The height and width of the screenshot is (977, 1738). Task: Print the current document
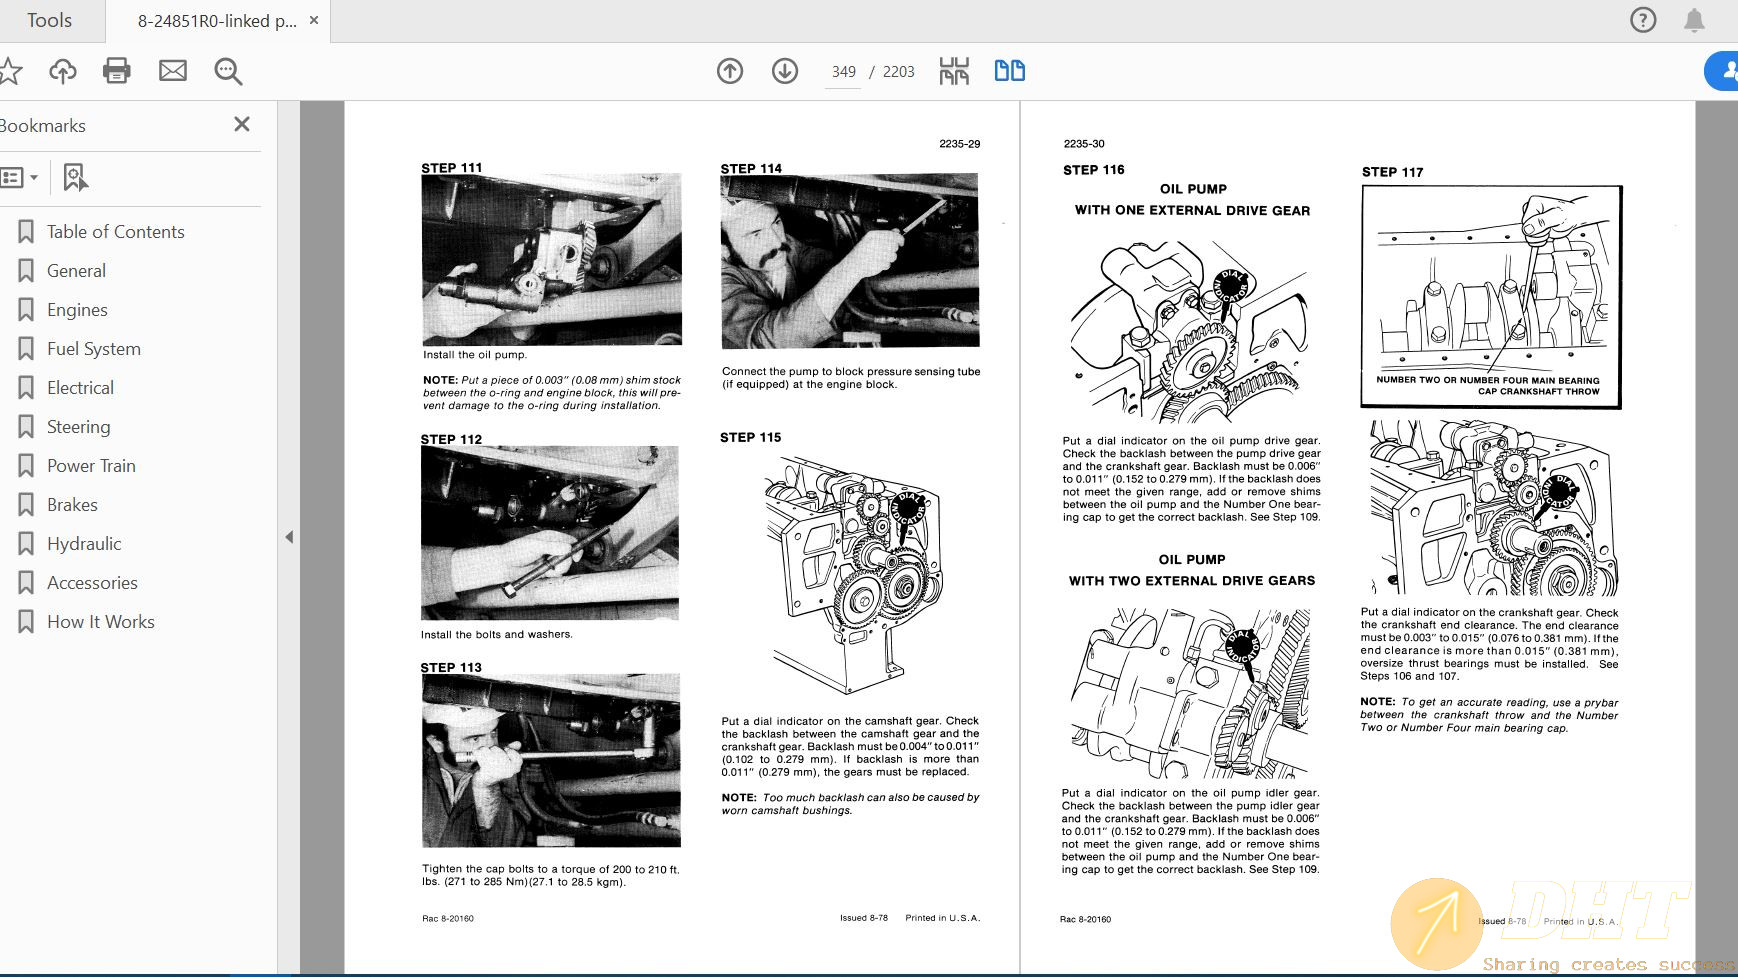pyautogui.click(x=116, y=71)
